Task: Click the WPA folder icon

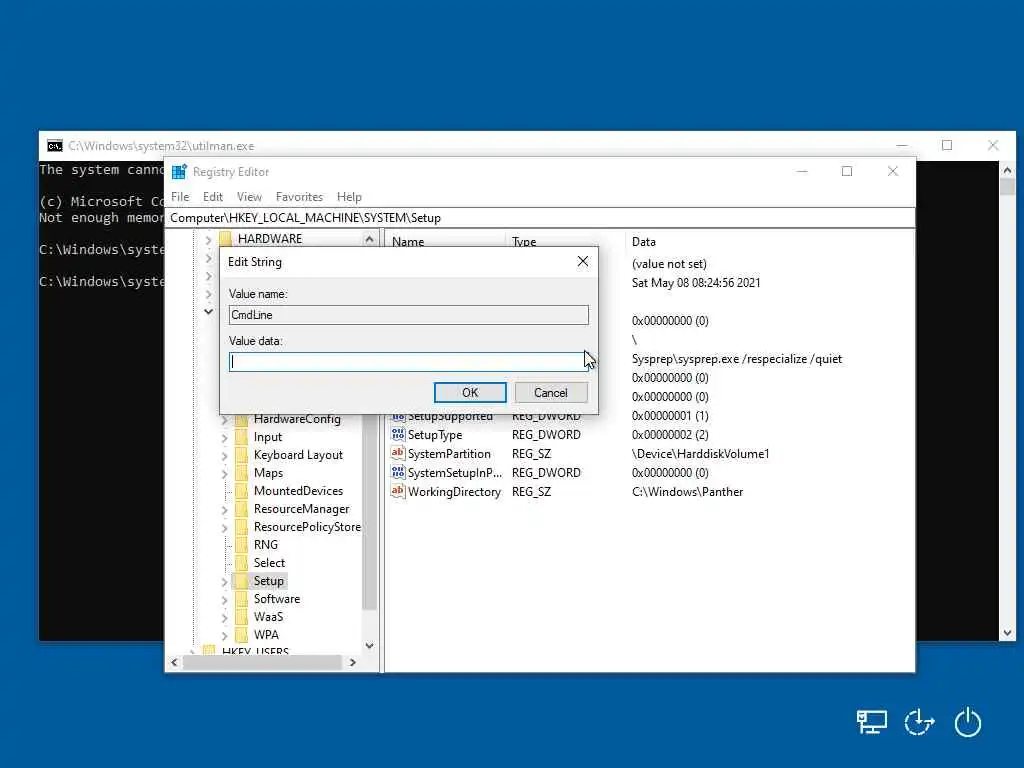Action: point(242,635)
